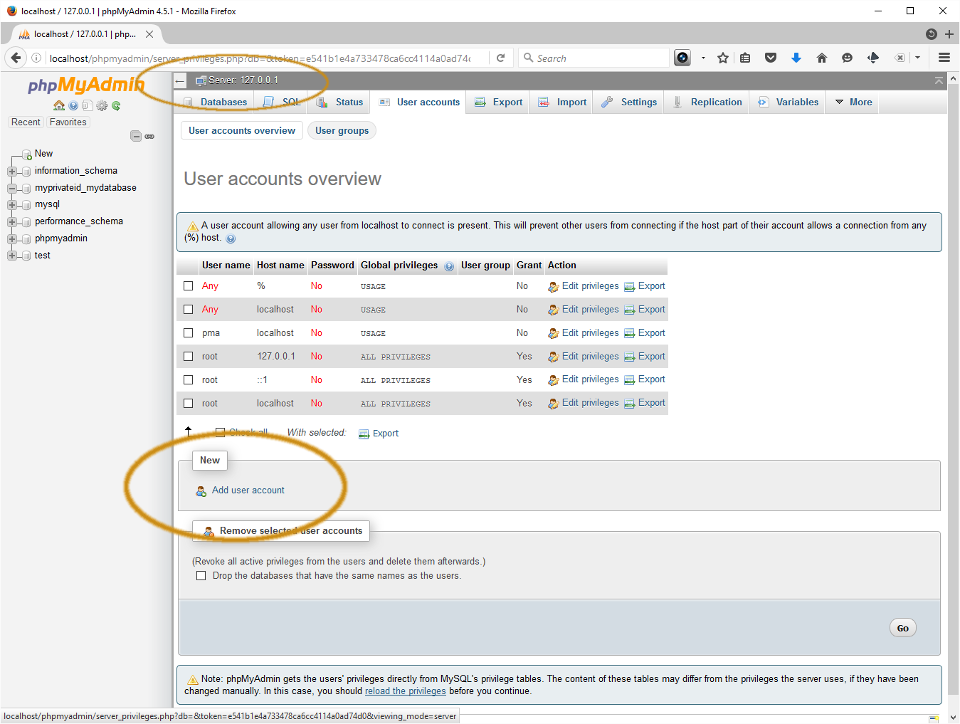Click Firefox chat smiley icon
Image resolution: width=960 pixels, height=724 pixels.
[x=847, y=58]
